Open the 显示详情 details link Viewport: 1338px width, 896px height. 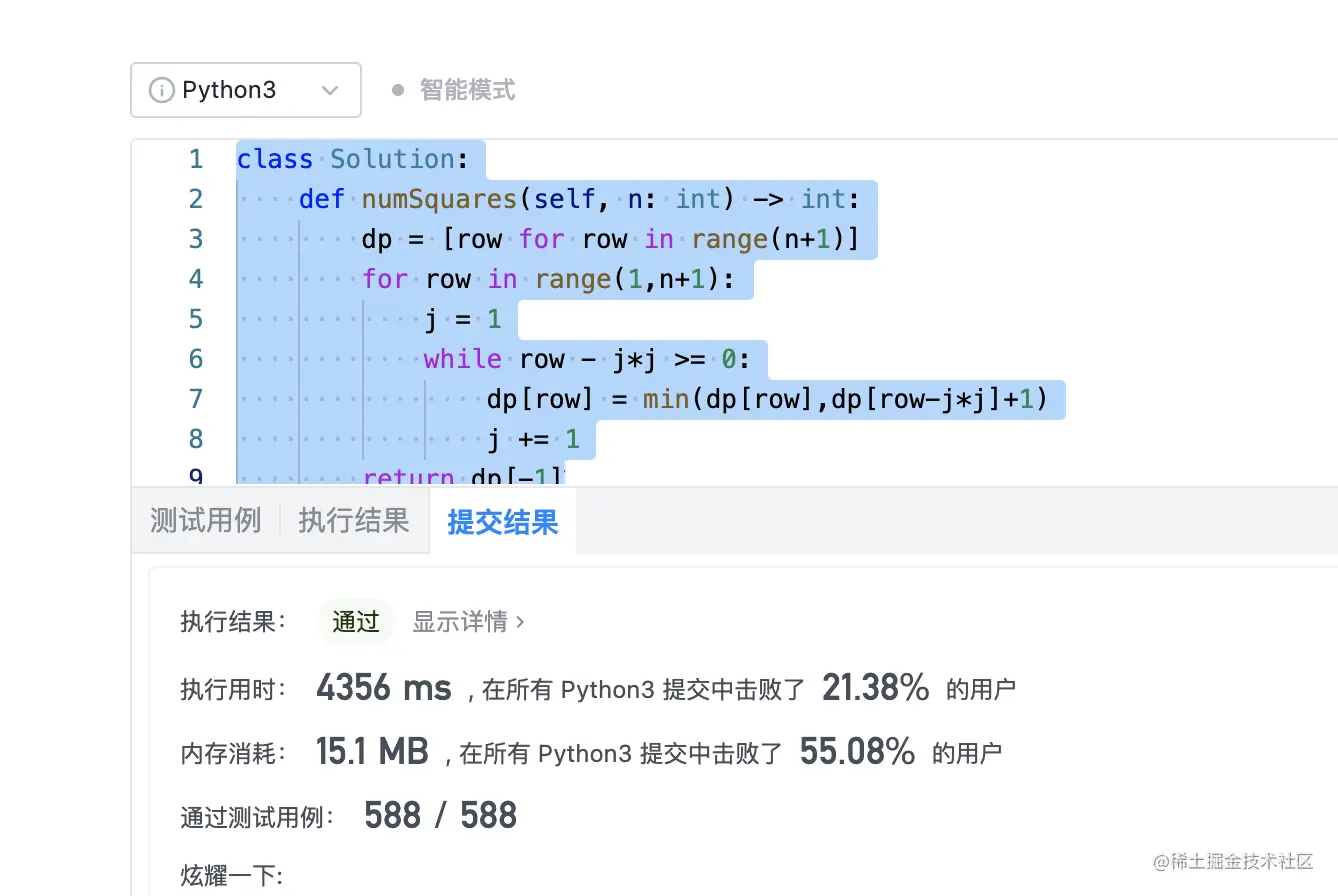pos(460,622)
